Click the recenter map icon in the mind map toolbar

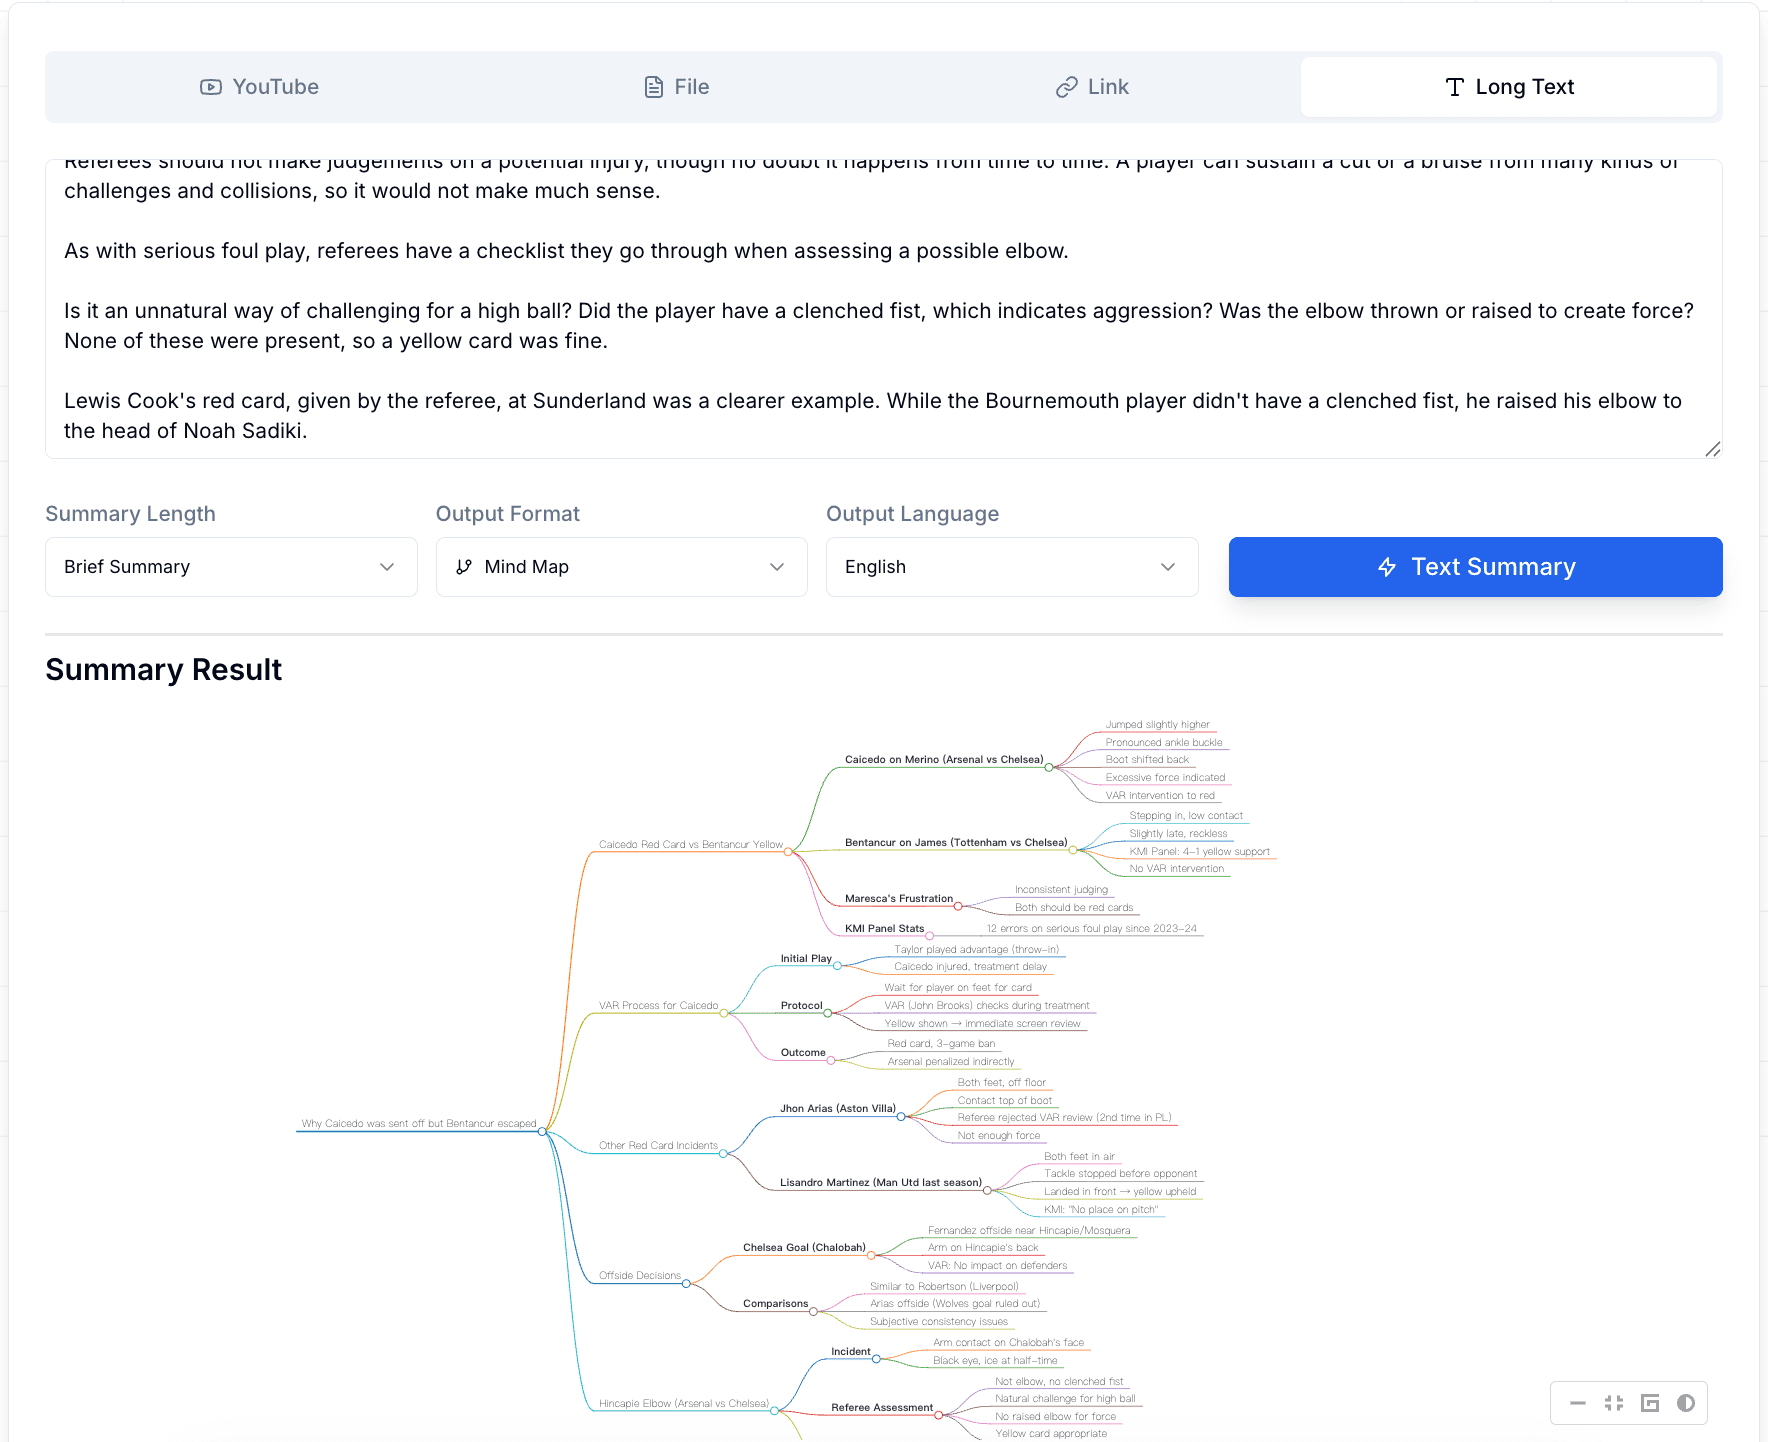click(1650, 1403)
